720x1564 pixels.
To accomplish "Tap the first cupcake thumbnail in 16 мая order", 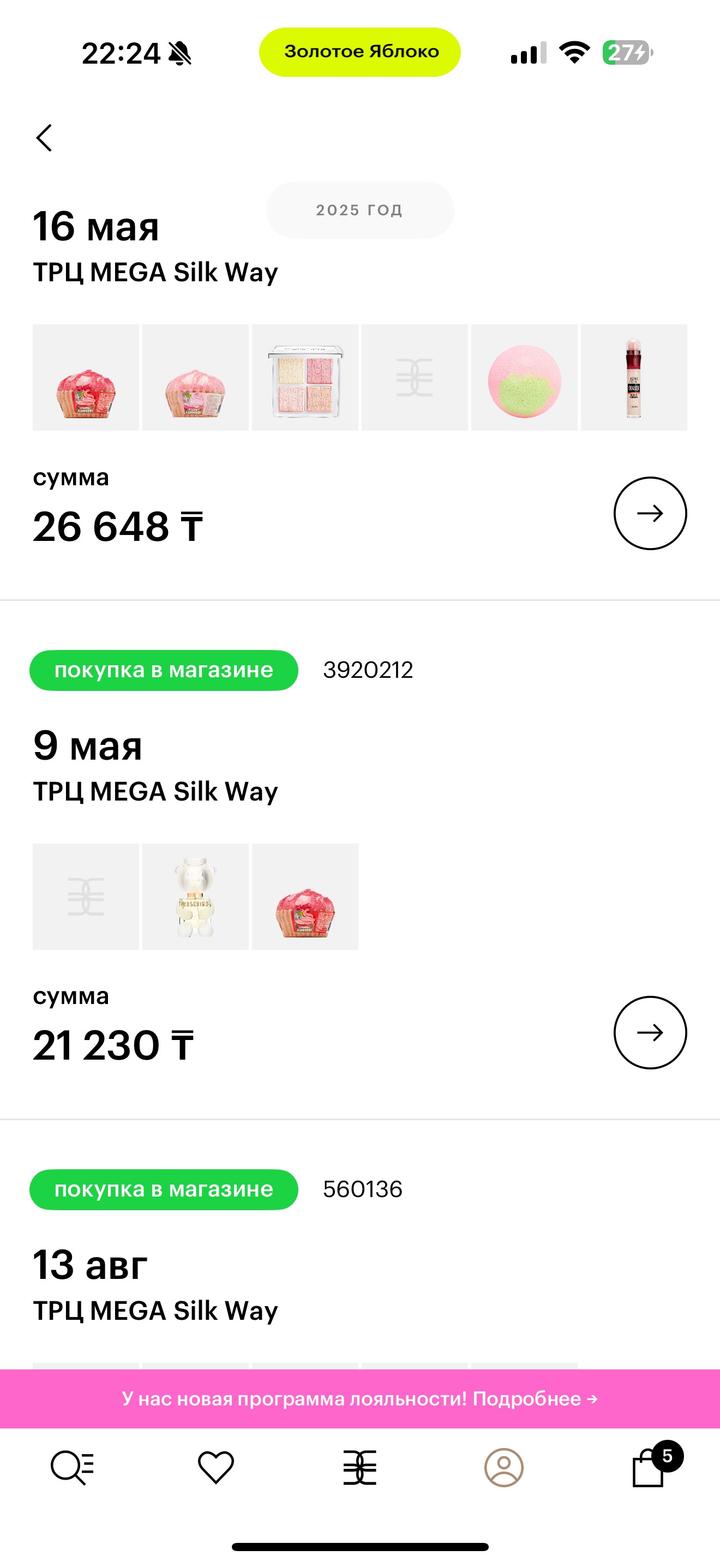I will (86, 377).
